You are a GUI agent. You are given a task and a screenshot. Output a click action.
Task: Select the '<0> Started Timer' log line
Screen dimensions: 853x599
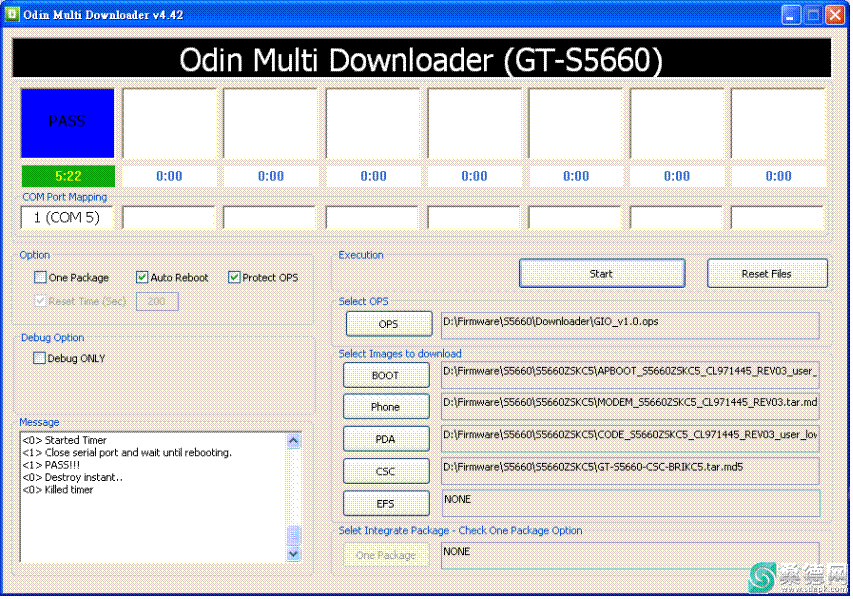[x=65, y=440]
